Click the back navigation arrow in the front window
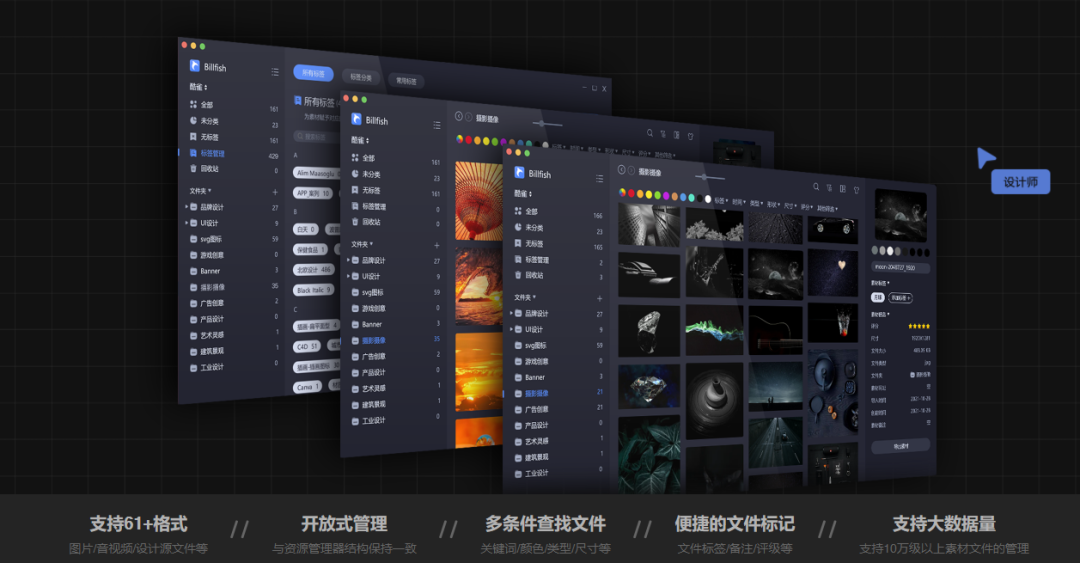This screenshot has width=1080, height=563. pos(621,170)
